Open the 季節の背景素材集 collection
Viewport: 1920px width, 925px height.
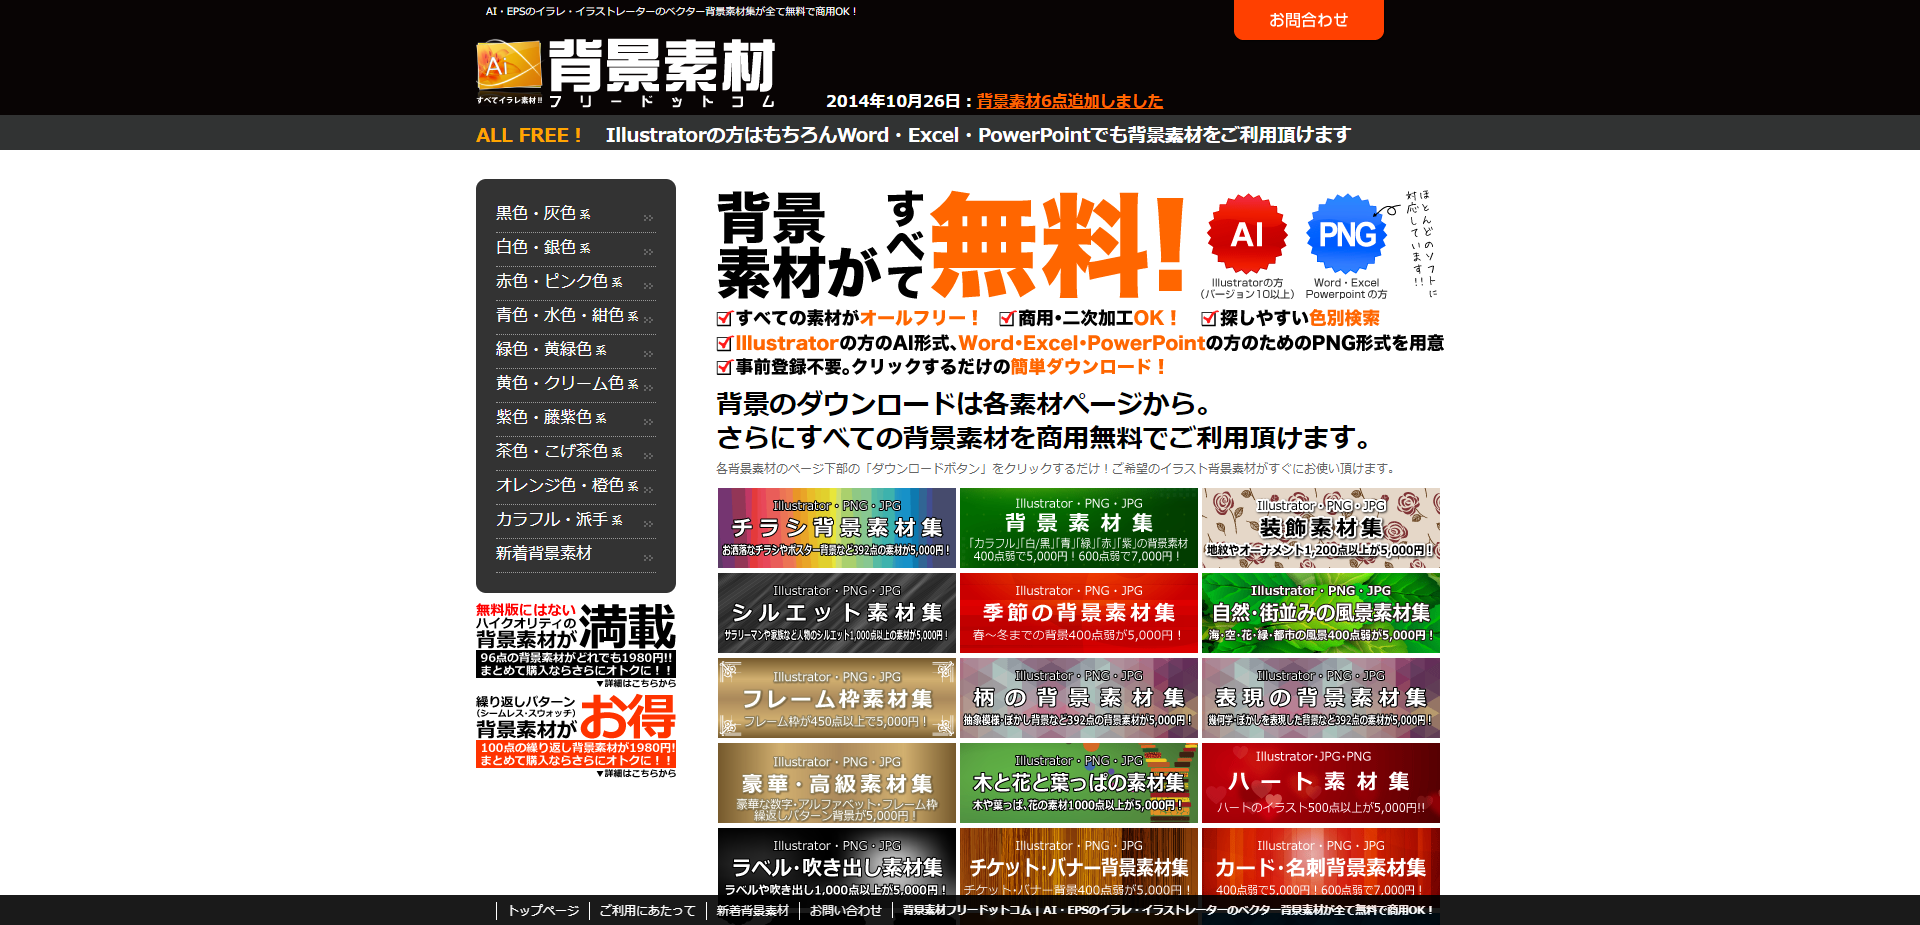(x=1079, y=612)
